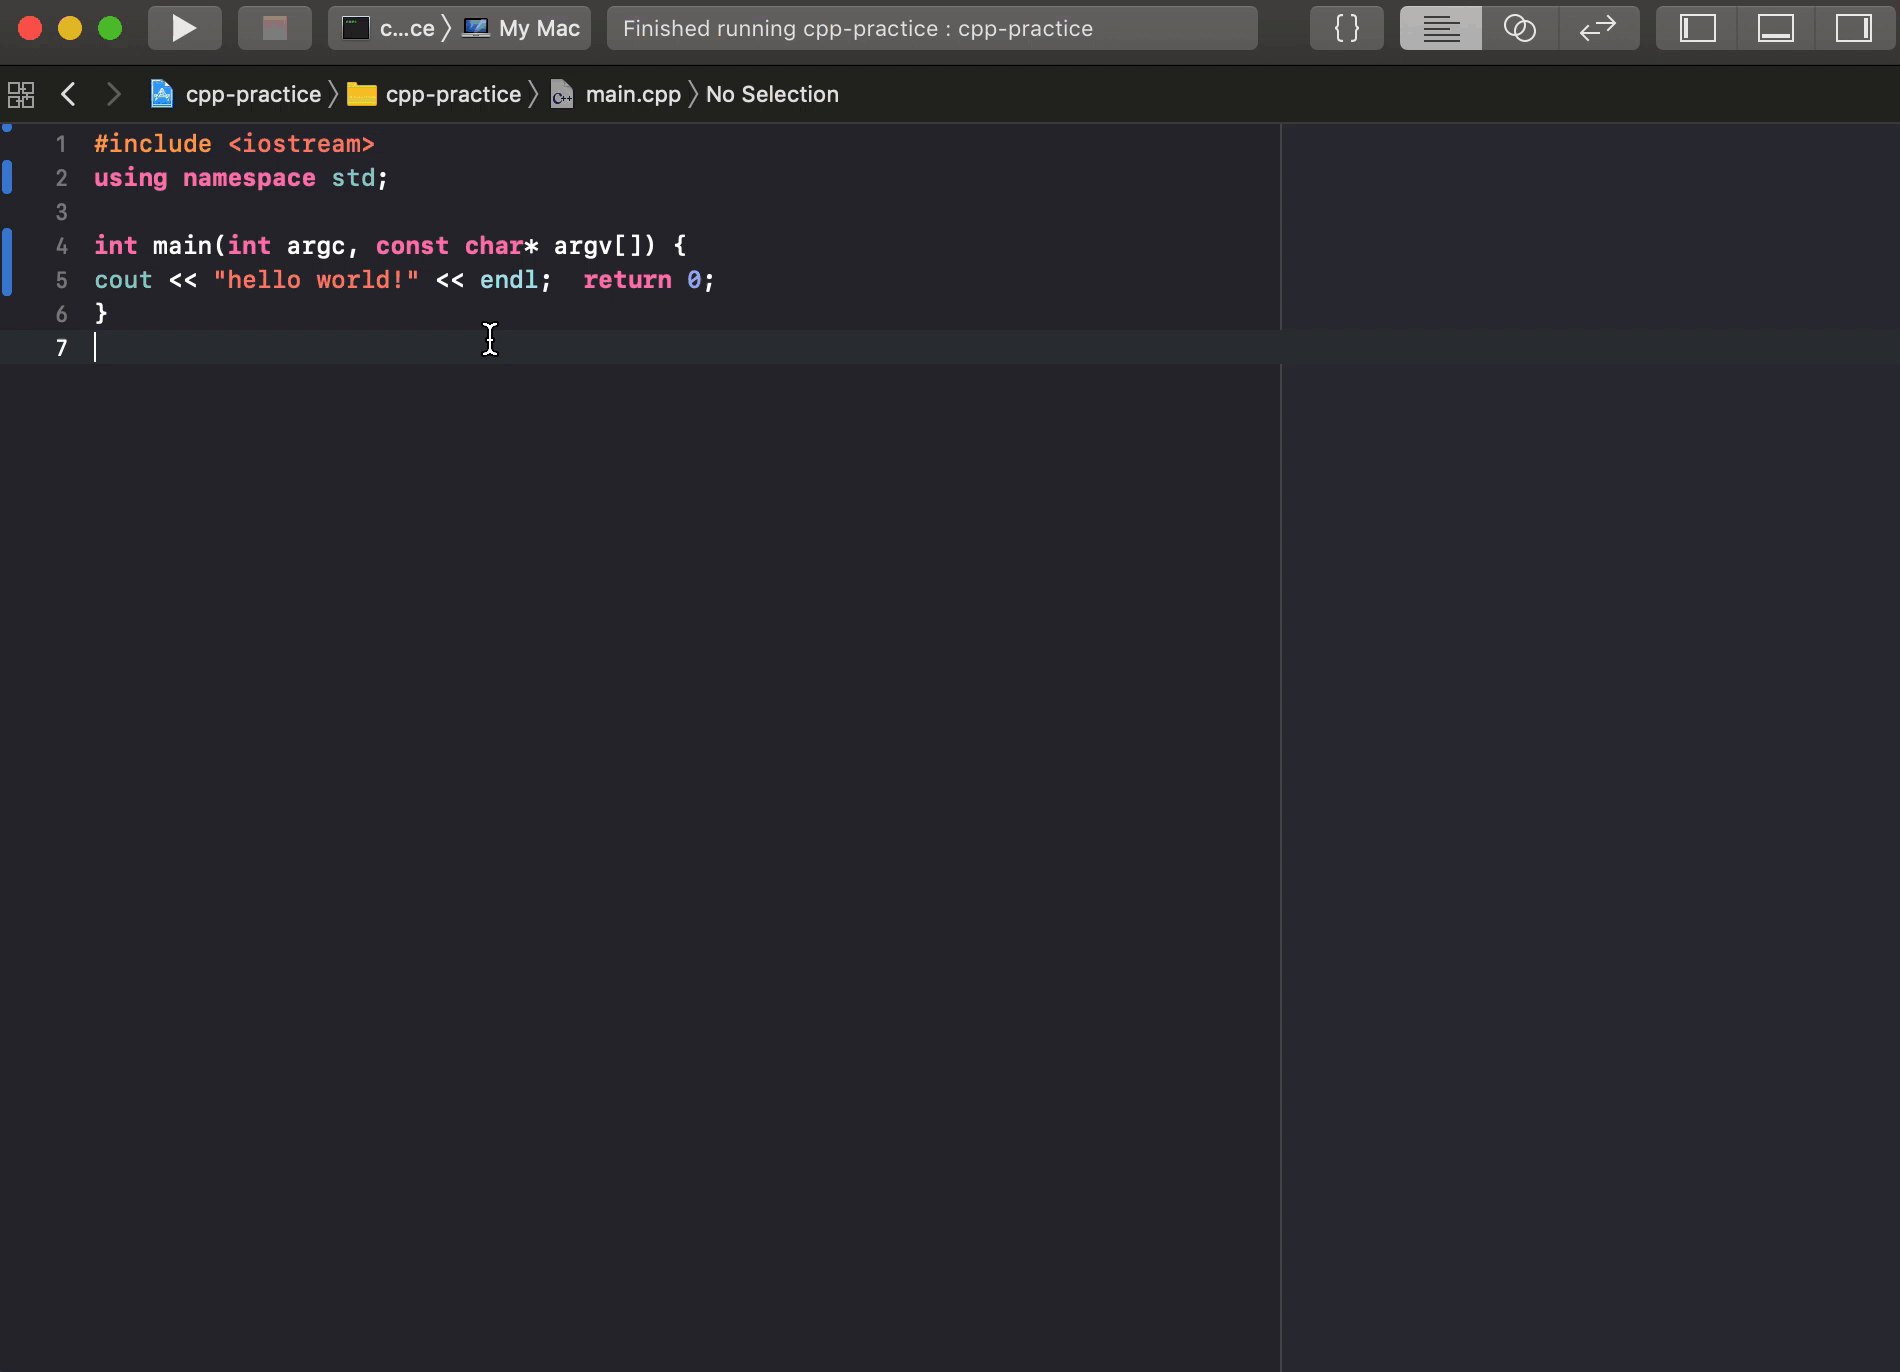Toggle the Debug area bottom panel
The width and height of the screenshot is (1900, 1372).
pyautogui.click(x=1776, y=28)
